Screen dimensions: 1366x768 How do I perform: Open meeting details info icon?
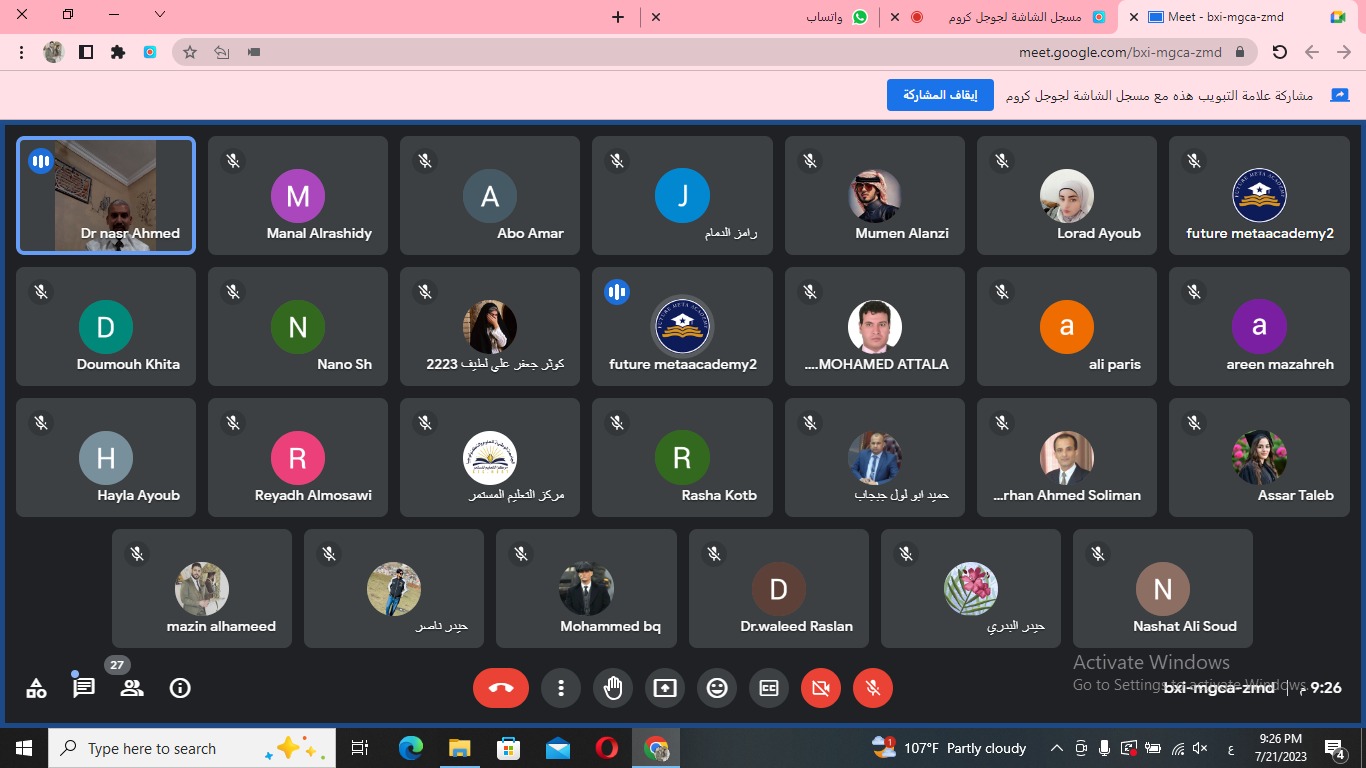(x=180, y=688)
